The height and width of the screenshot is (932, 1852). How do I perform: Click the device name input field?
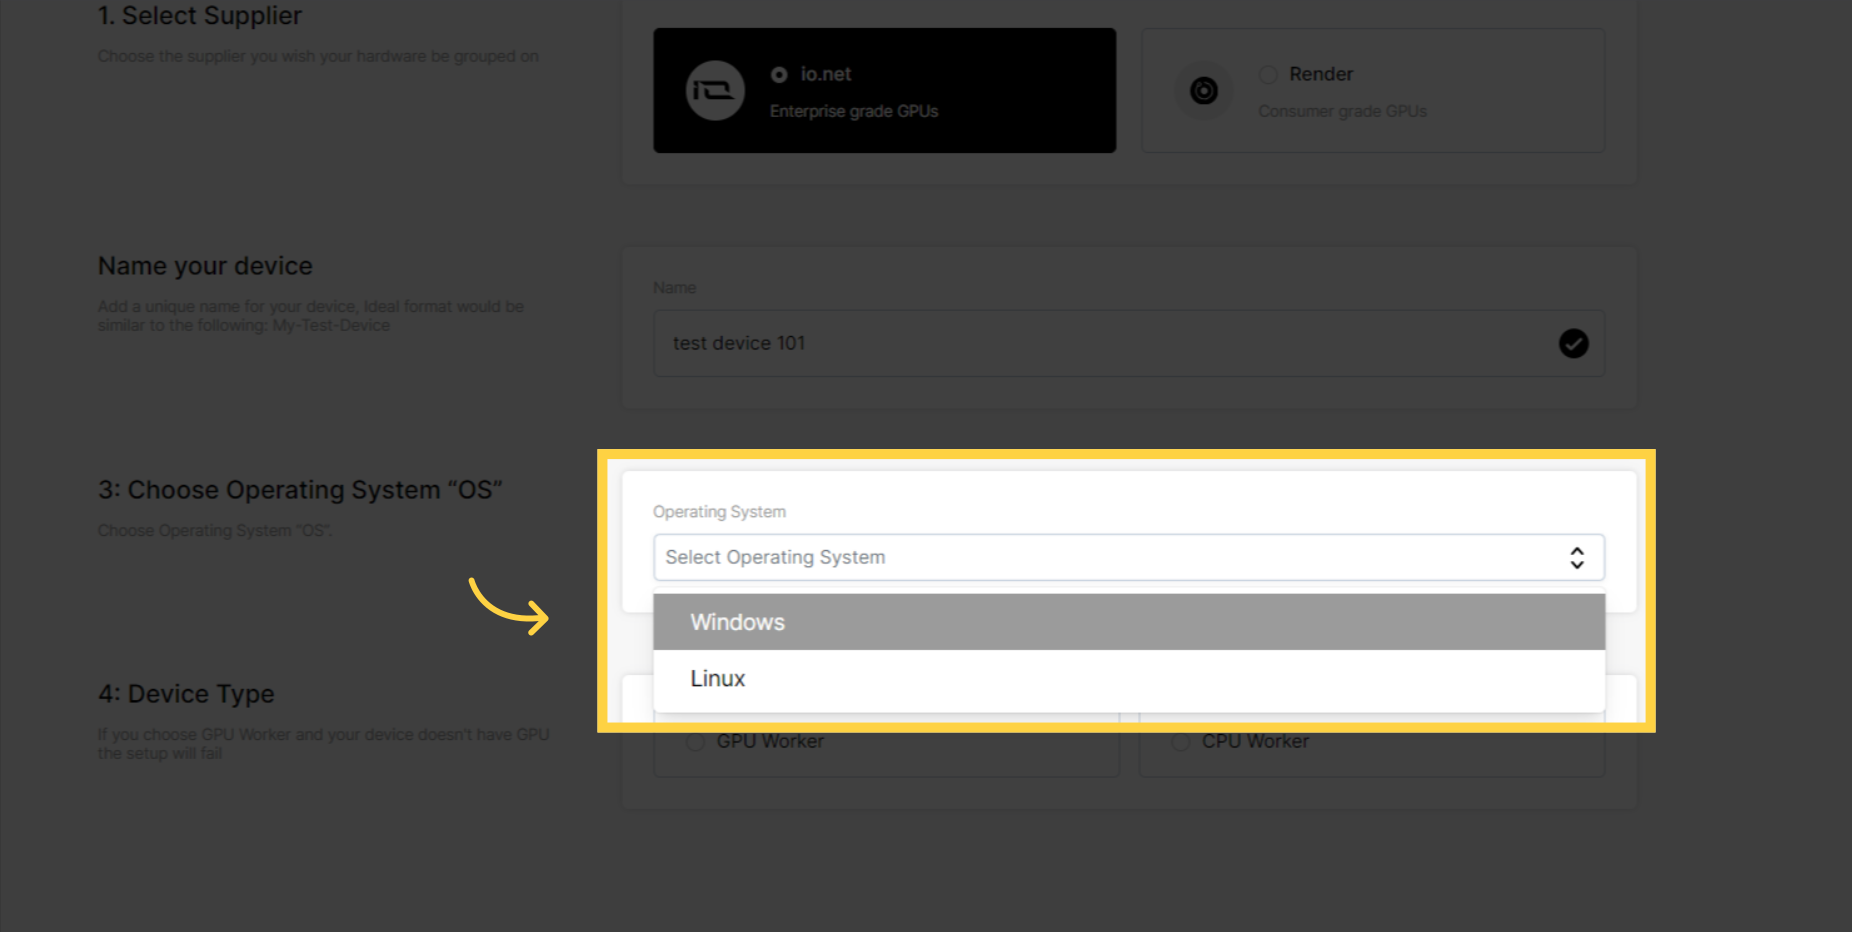coord(1129,343)
